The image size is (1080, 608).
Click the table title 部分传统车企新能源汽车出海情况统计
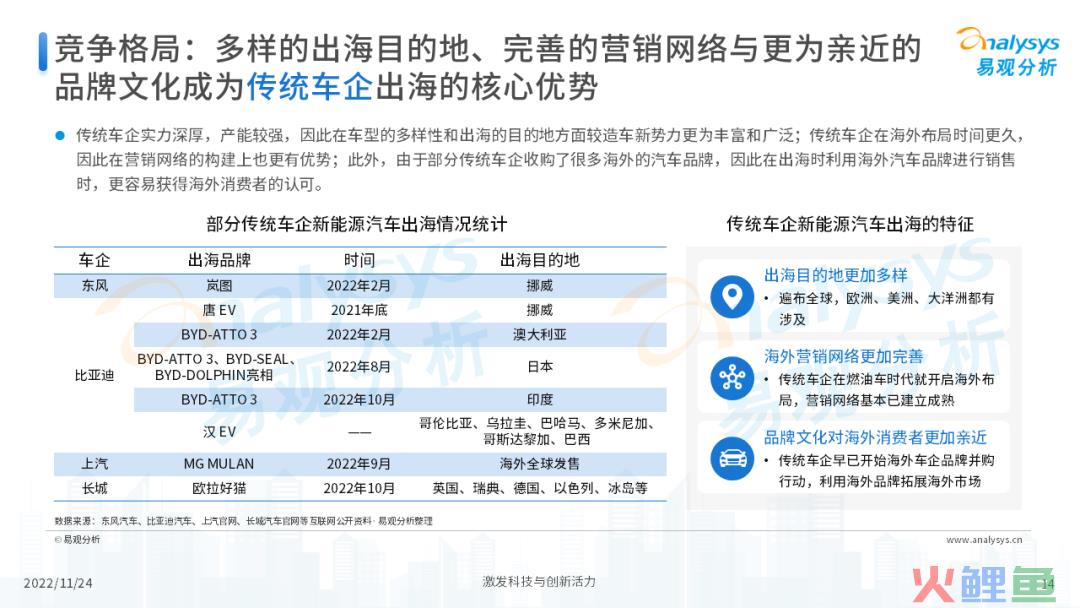357,224
